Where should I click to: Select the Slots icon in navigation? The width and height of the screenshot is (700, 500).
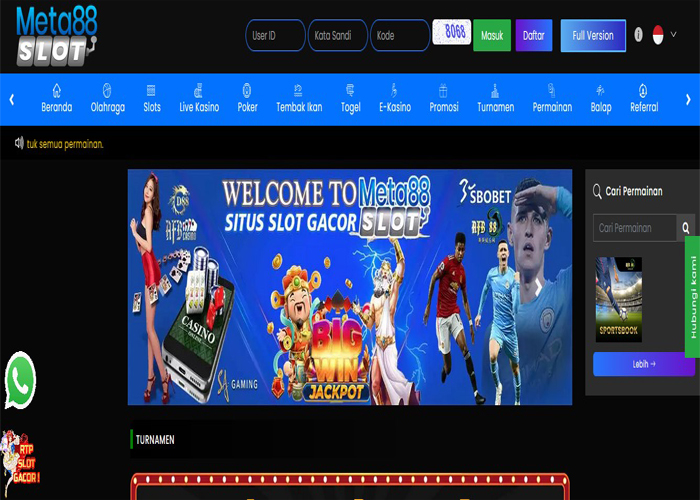151,90
